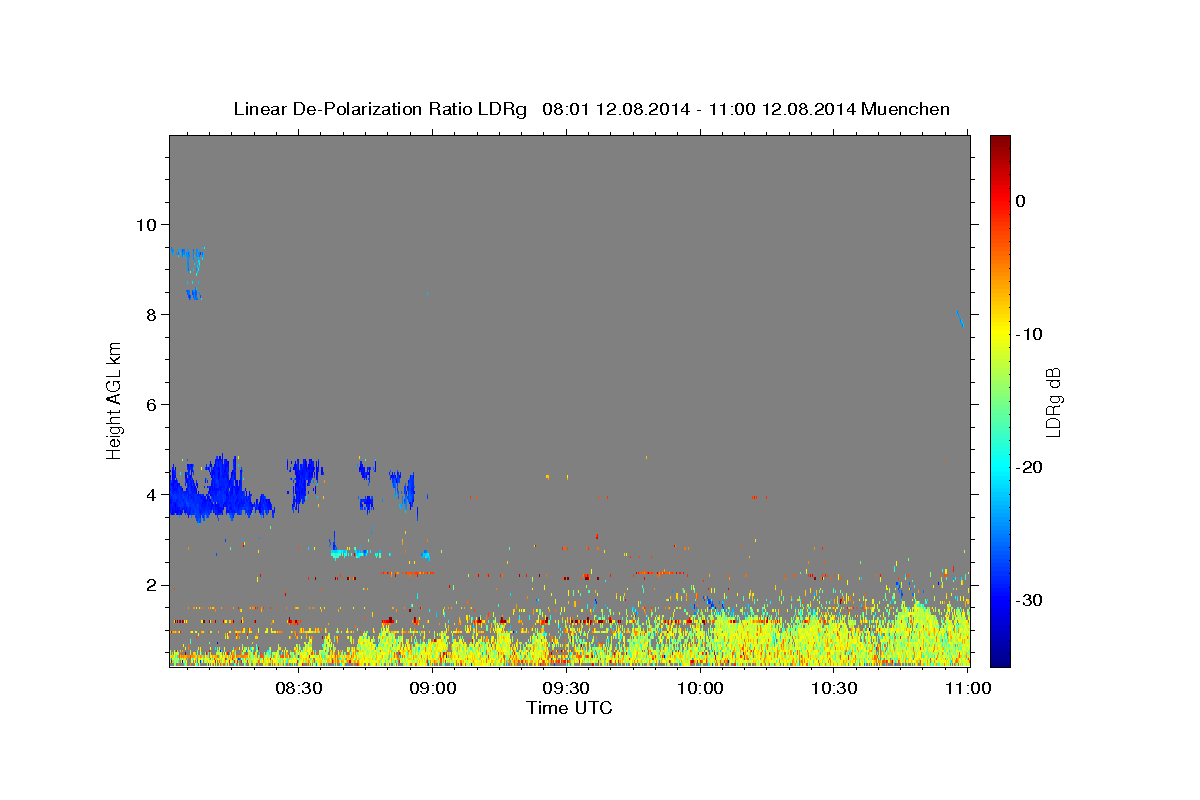Click the 09:30 time tick label

click(566, 688)
